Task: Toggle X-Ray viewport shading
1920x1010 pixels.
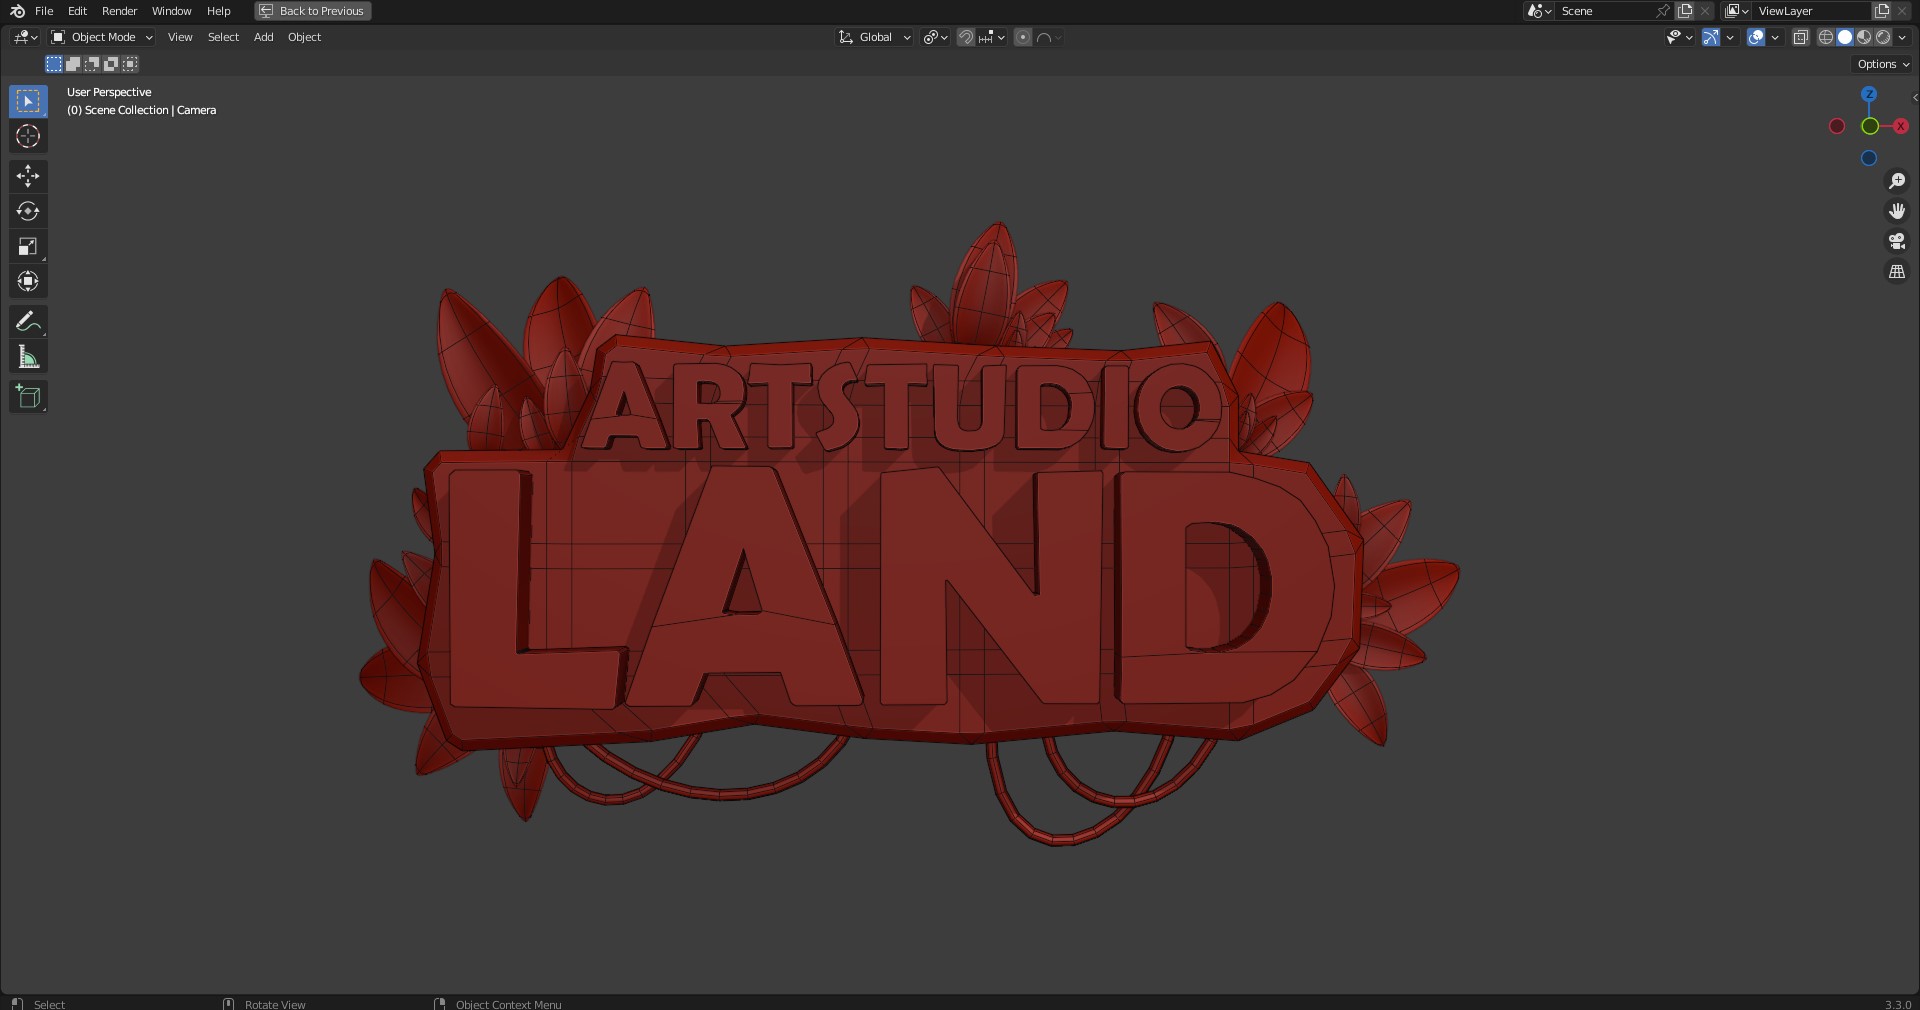Action: (1801, 37)
